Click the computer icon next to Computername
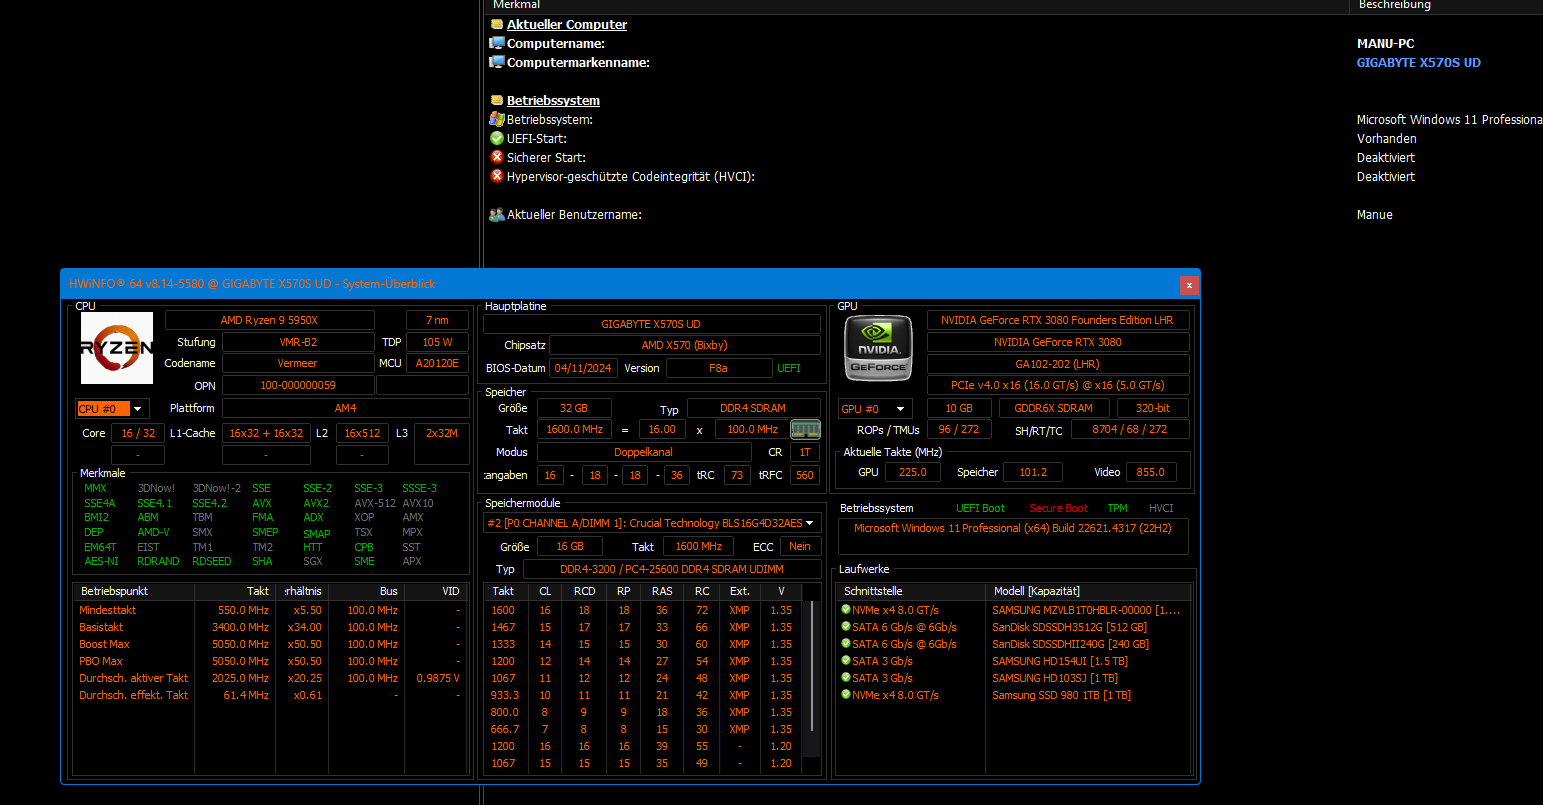 pyautogui.click(x=497, y=43)
